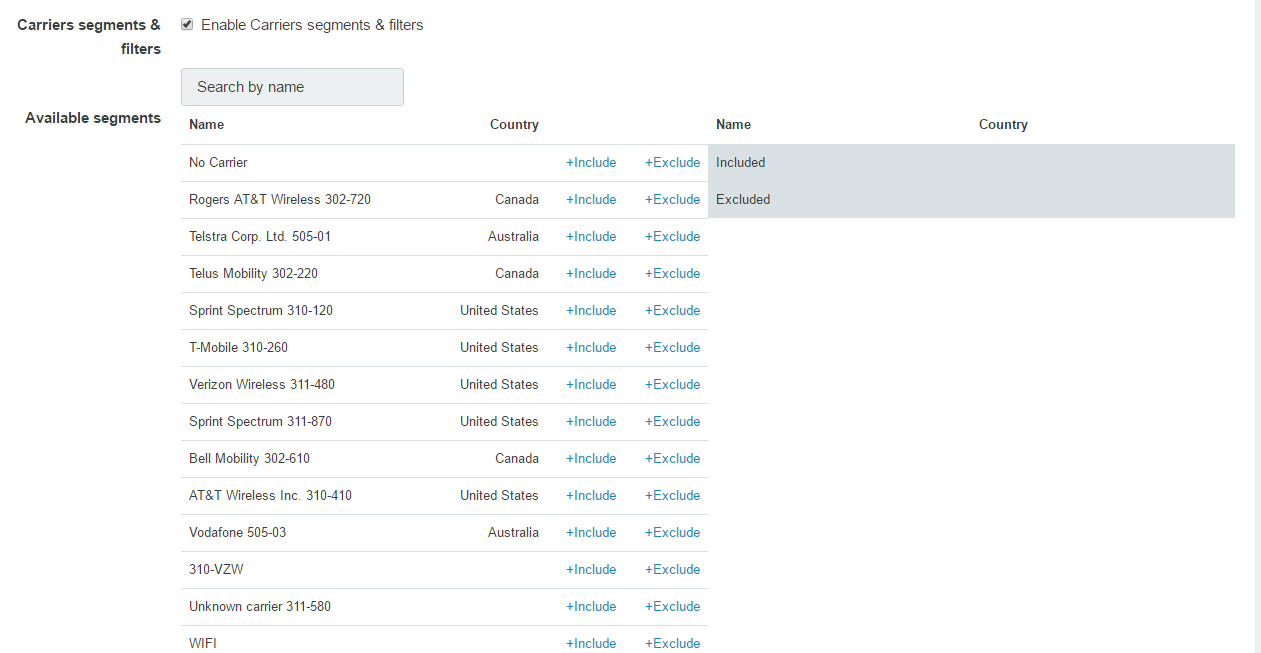Click the Search by name field
The width and height of the screenshot is (1261, 653).
(292, 87)
